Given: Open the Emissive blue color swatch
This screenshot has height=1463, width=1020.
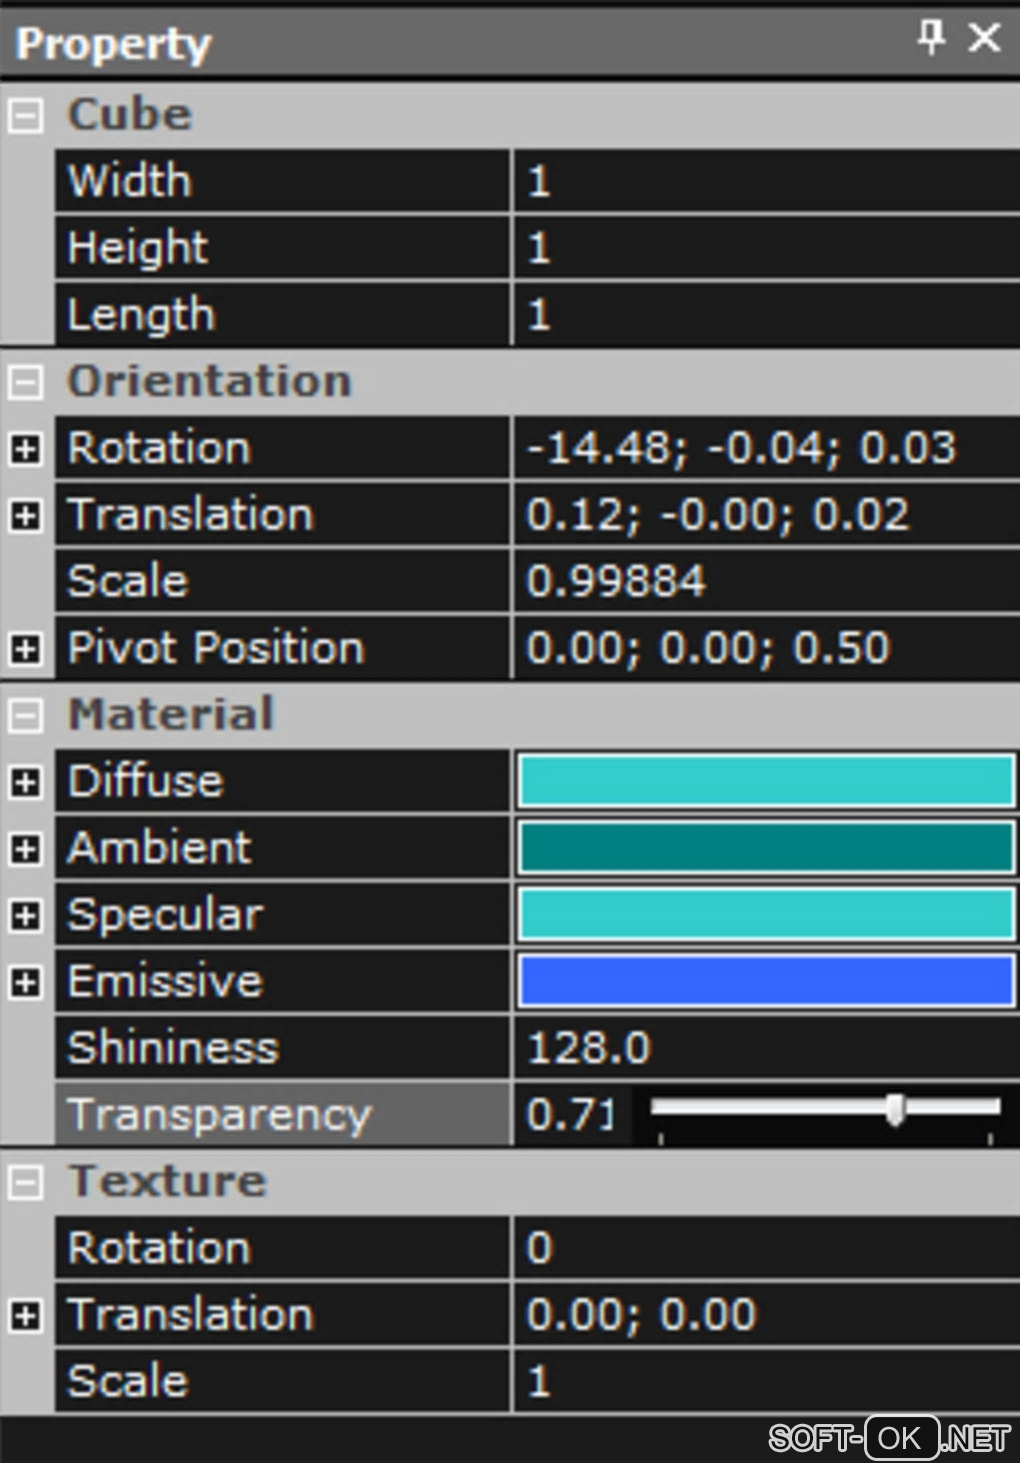Looking at the screenshot, I should (x=767, y=981).
